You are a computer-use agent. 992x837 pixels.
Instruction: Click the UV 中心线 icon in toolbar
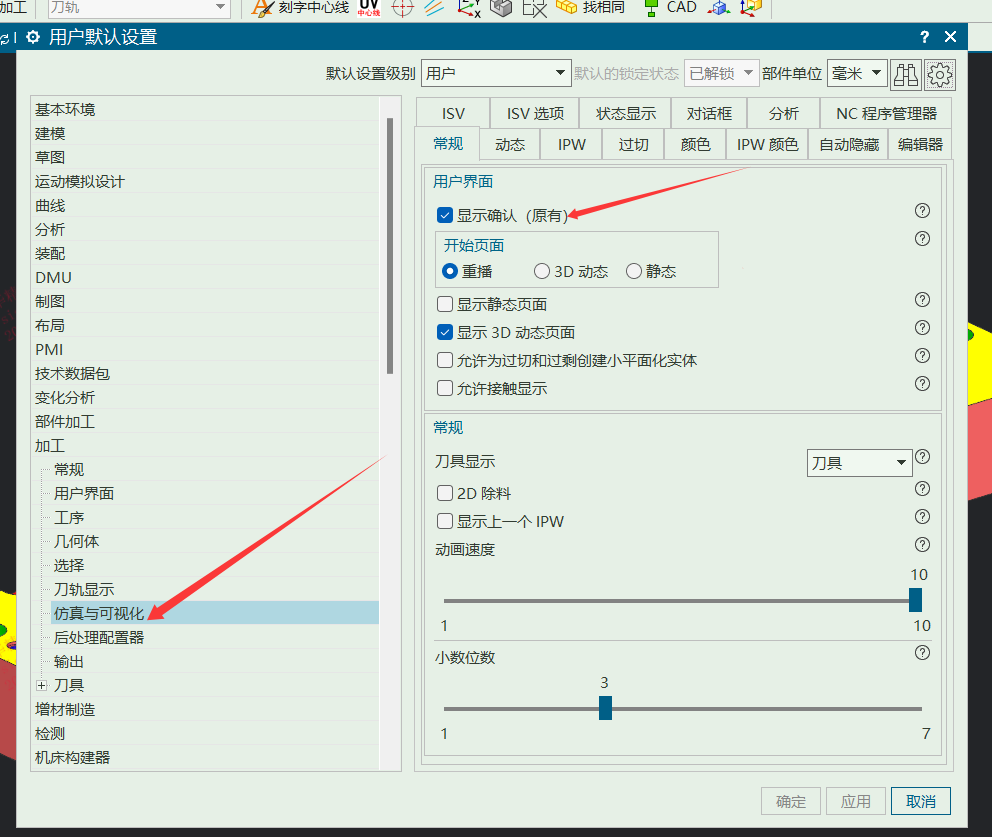coord(369,8)
